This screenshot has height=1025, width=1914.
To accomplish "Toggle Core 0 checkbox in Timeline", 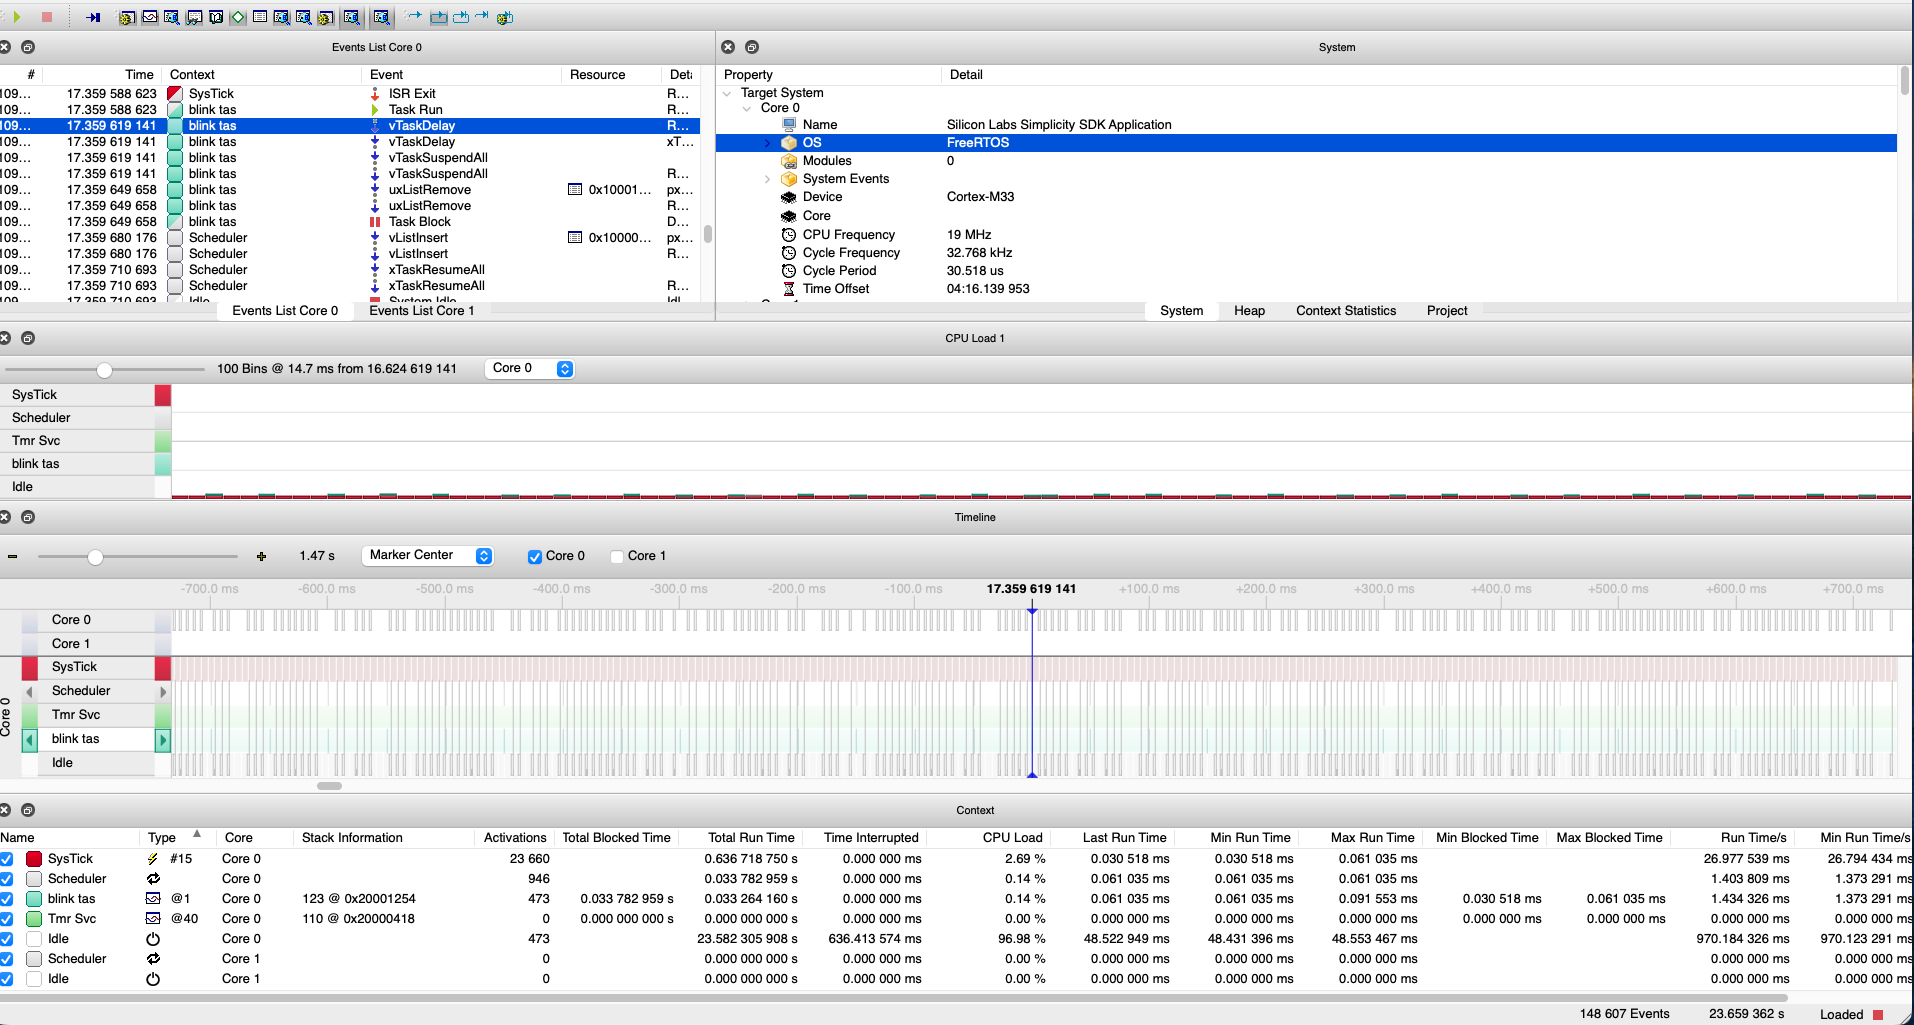I will (535, 557).
